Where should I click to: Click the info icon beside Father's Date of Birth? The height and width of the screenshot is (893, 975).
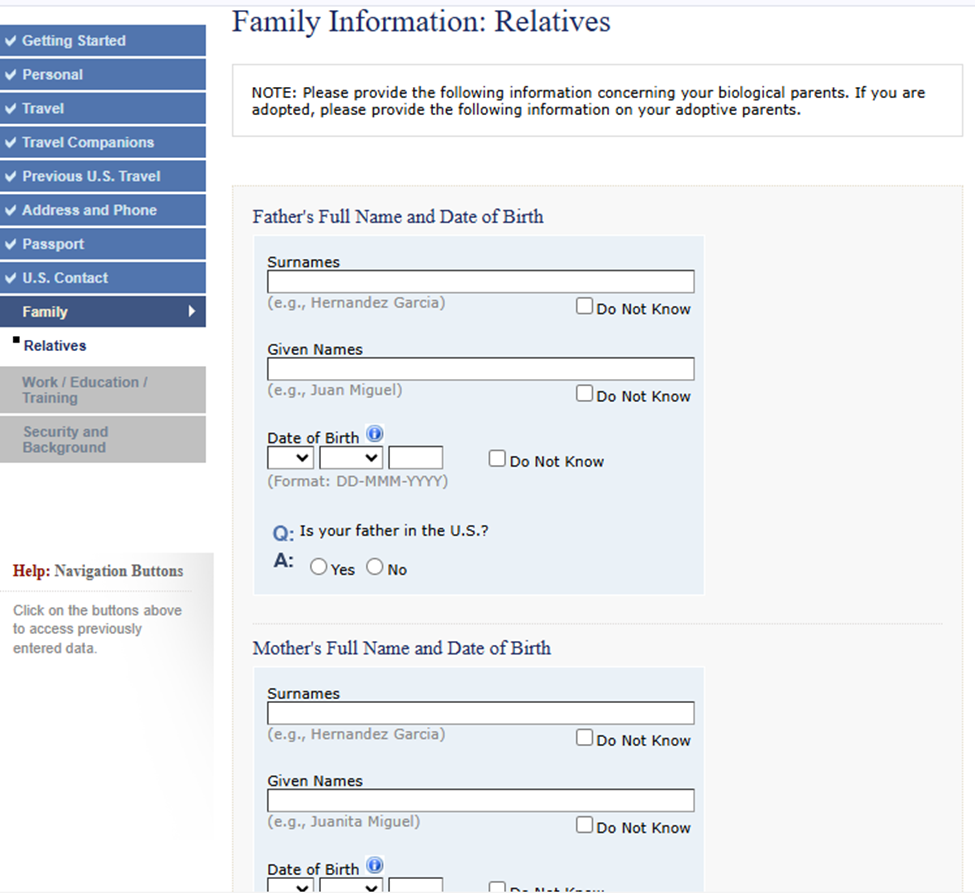[375, 434]
